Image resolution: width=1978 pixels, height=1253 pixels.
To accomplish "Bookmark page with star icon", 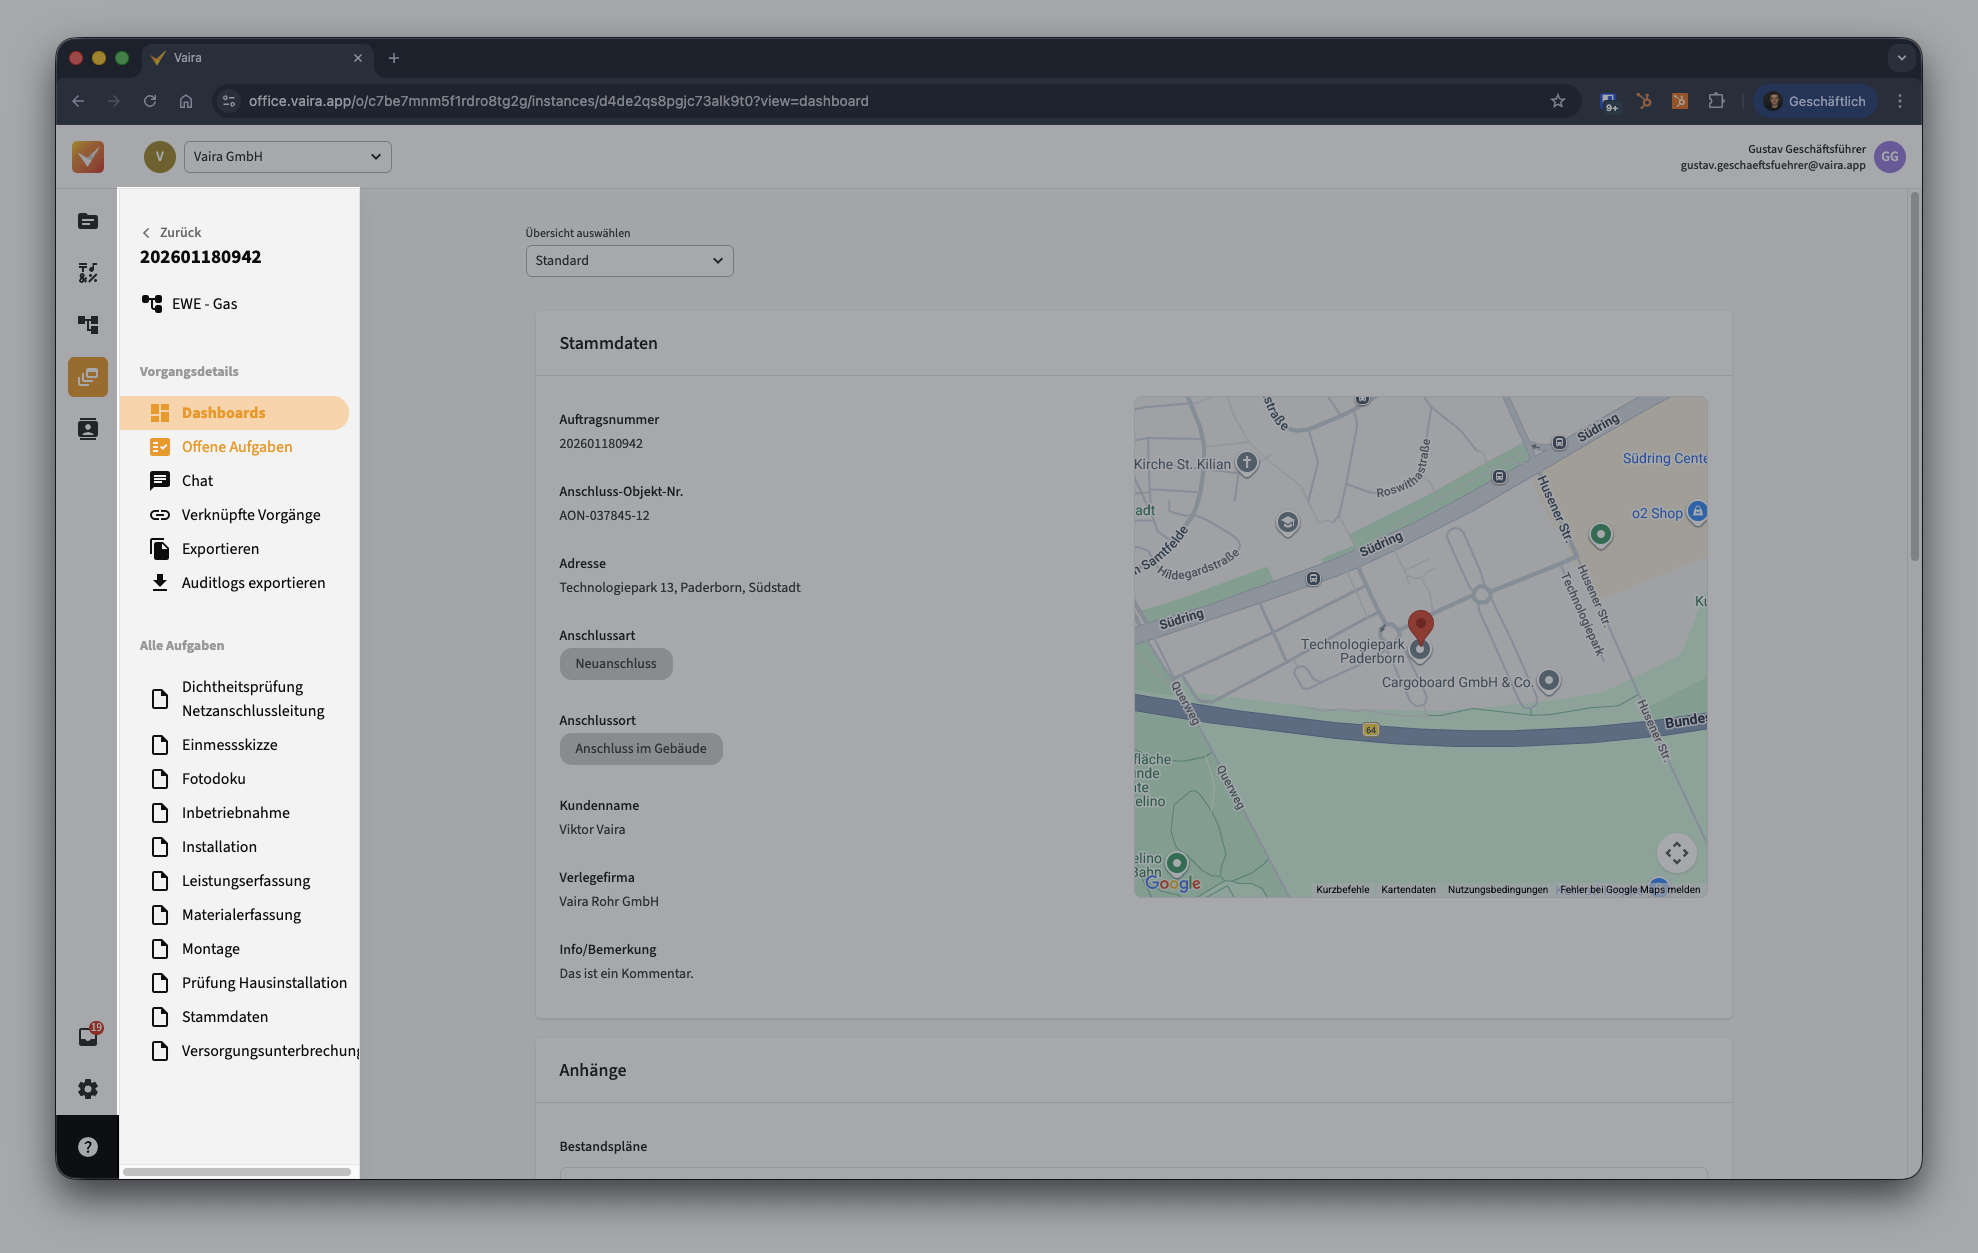I will (1557, 101).
